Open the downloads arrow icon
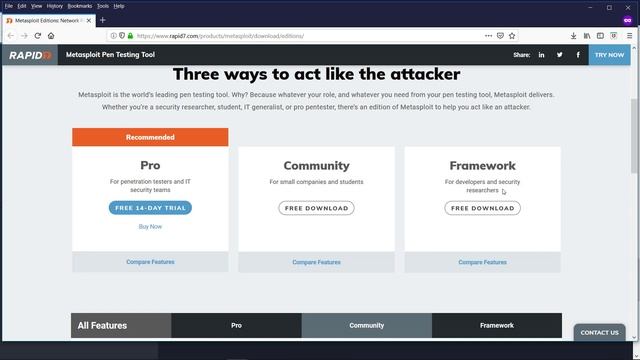Viewport: 640px width, 360px height. point(573,36)
